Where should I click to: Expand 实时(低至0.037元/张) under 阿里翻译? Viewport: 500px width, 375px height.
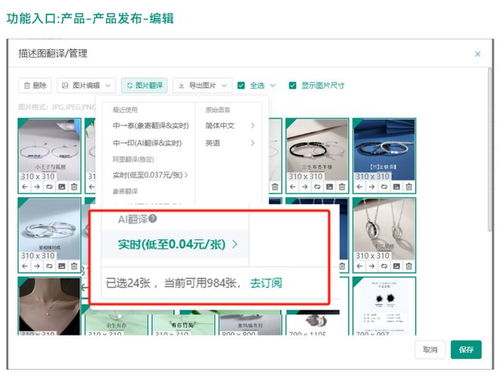click(150, 175)
